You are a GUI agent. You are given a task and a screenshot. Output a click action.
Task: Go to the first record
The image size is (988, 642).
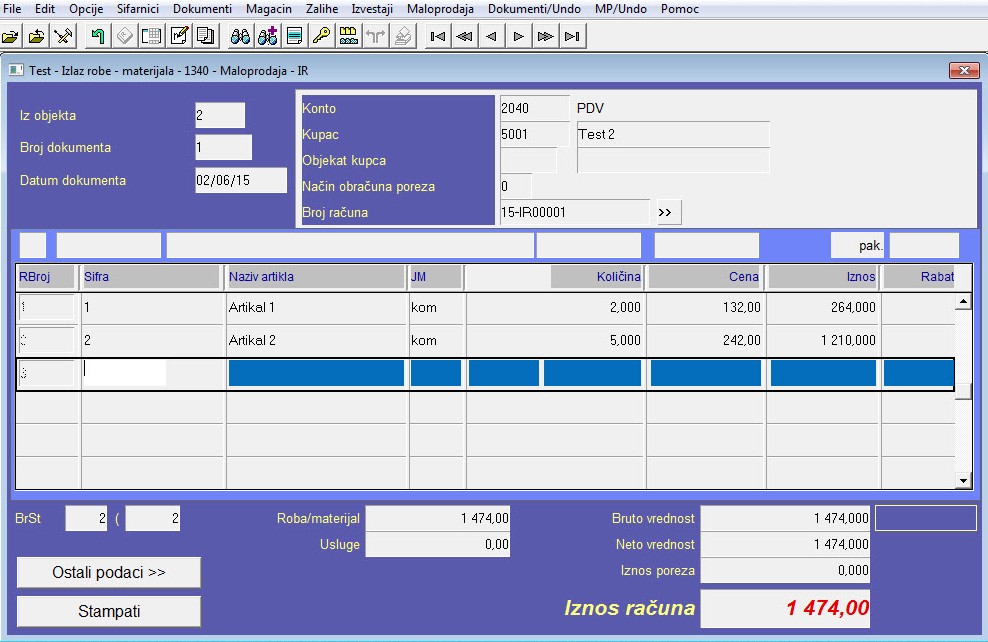[x=437, y=37]
